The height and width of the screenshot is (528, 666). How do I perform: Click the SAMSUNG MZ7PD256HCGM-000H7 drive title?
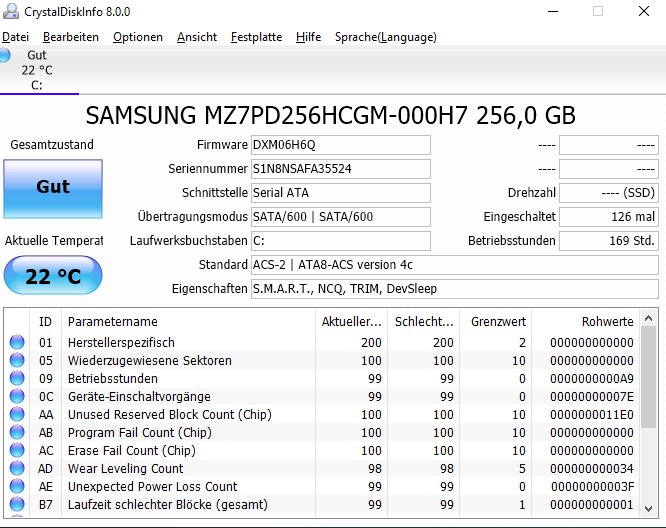point(330,115)
